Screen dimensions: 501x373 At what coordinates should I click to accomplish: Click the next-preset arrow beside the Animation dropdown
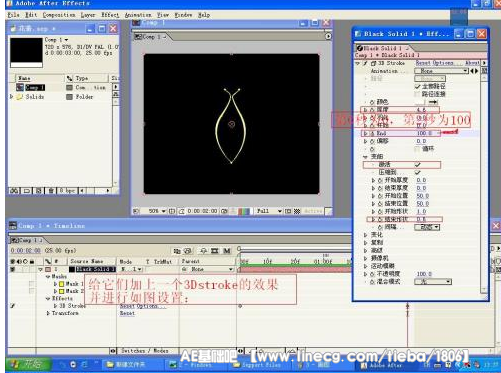[476, 71]
